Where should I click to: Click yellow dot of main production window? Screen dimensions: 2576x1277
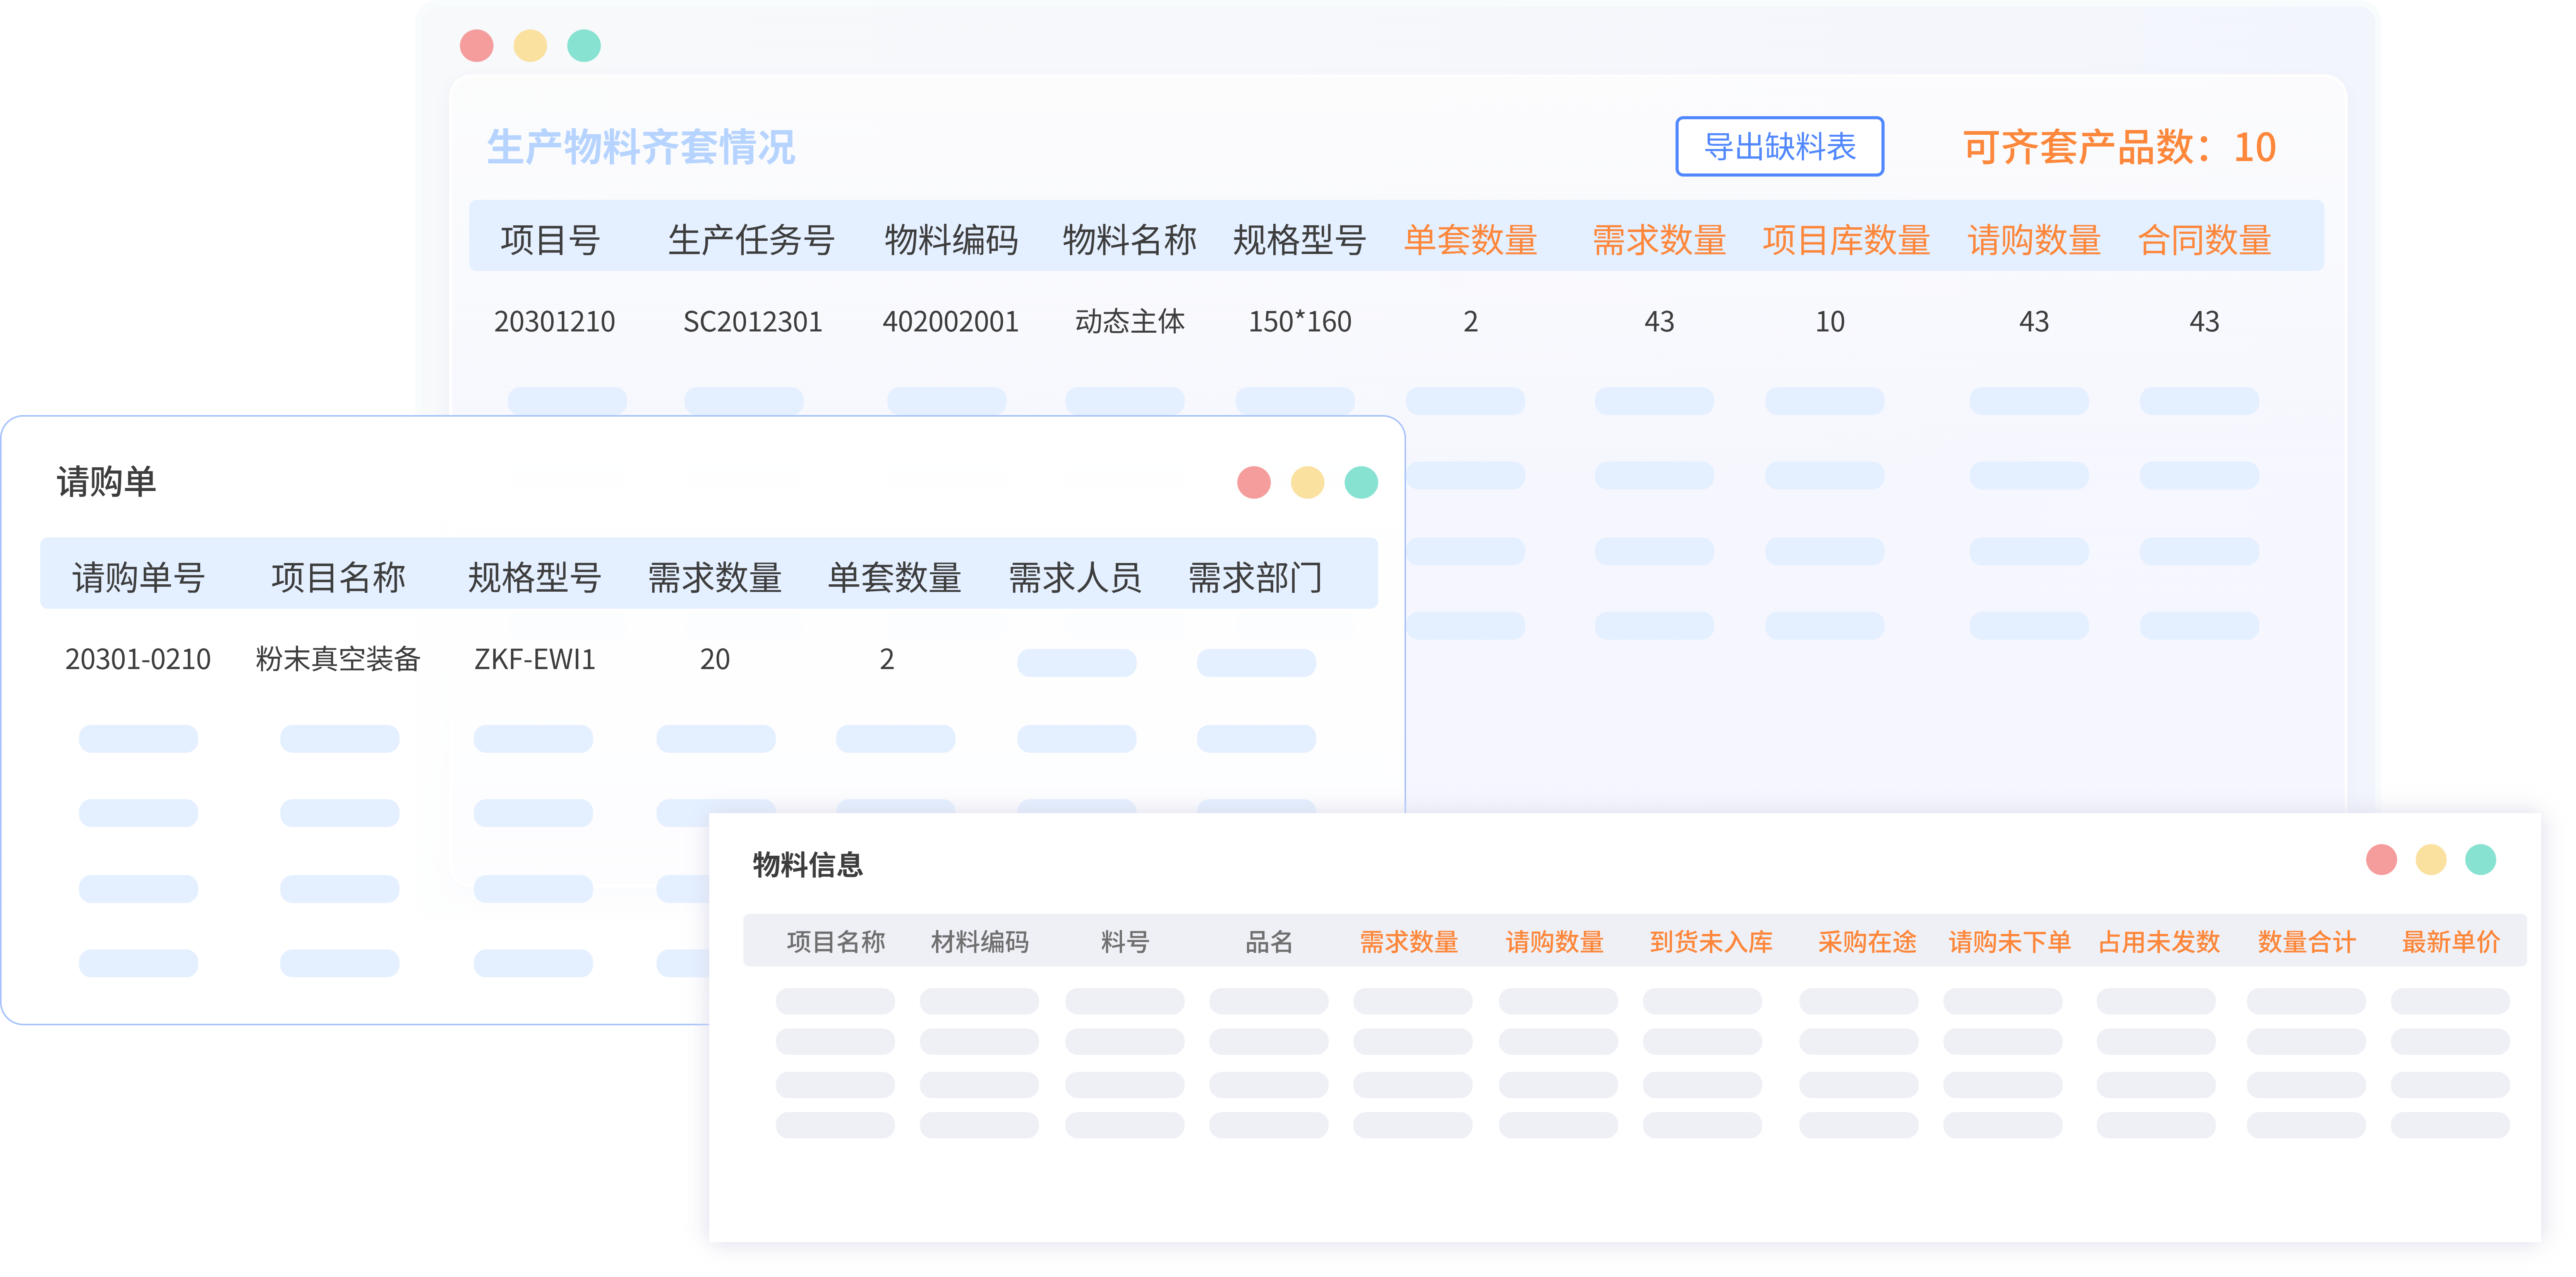click(x=530, y=46)
